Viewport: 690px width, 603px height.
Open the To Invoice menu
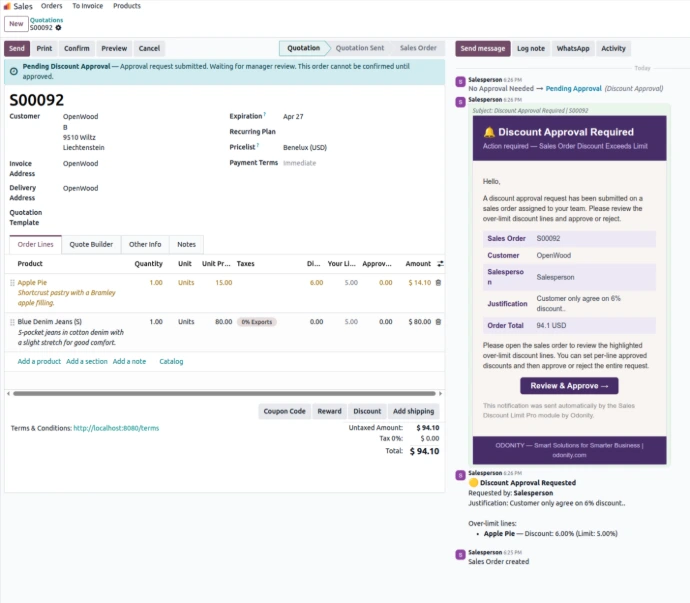[87, 6]
